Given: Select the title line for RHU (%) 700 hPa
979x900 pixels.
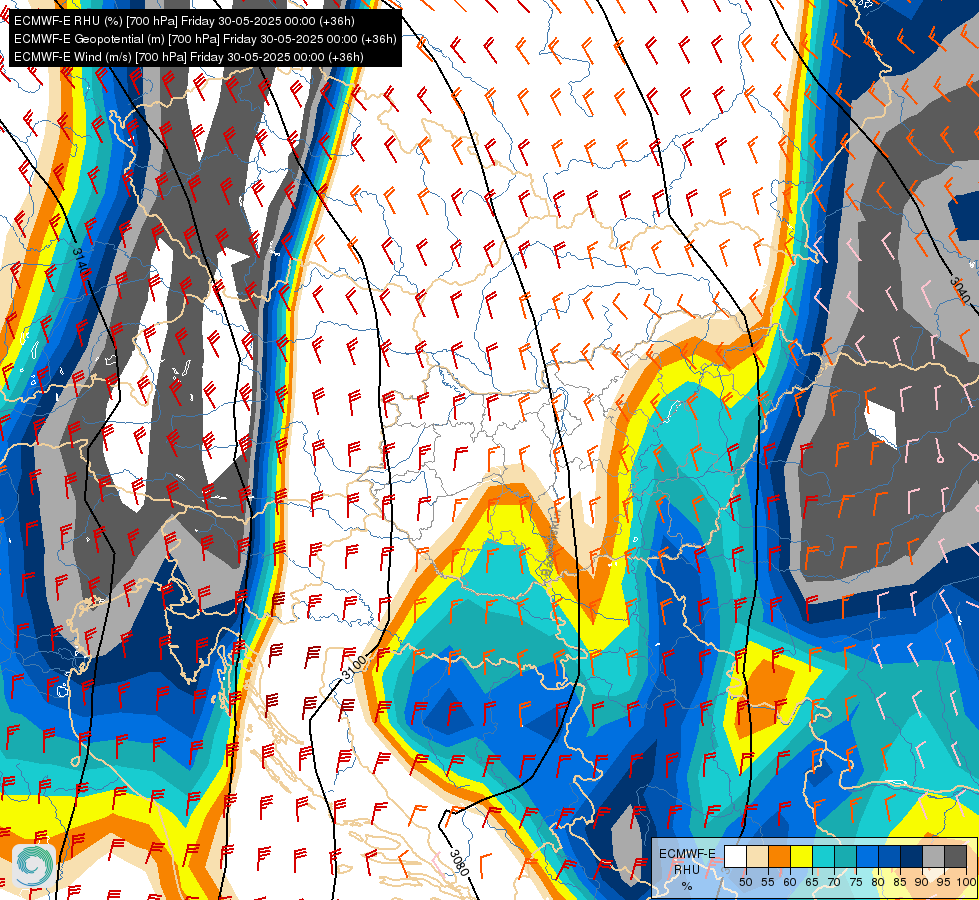Looking at the screenshot, I should [x=184, y=21].
